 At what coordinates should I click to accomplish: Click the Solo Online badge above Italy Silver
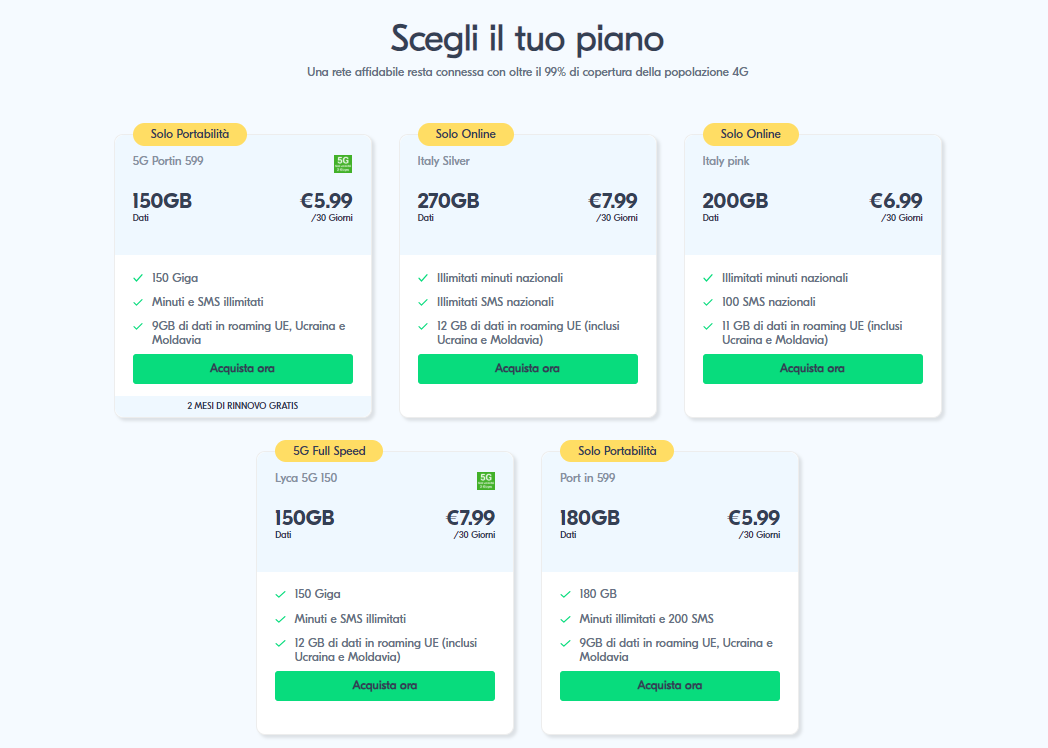(466, 134)
